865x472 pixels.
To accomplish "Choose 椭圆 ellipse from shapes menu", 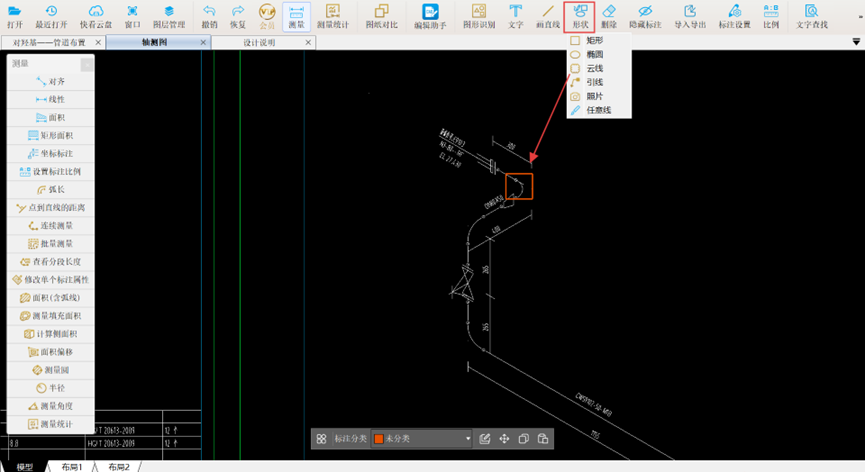I will [599, 54].
